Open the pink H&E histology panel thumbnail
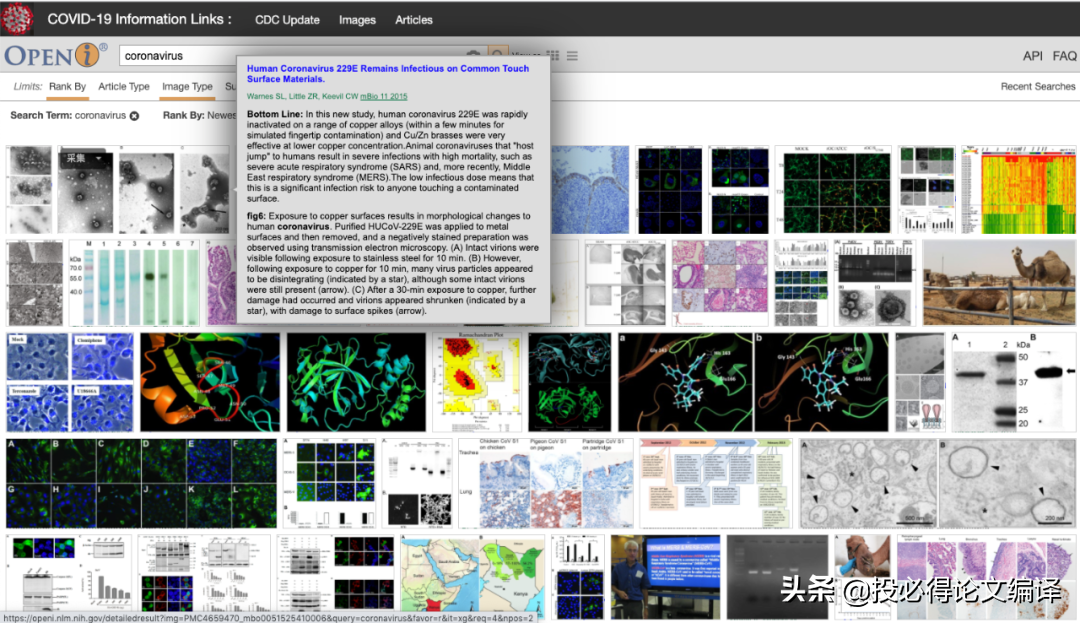Screen dimensions: 1080x623 coord(720,282)
